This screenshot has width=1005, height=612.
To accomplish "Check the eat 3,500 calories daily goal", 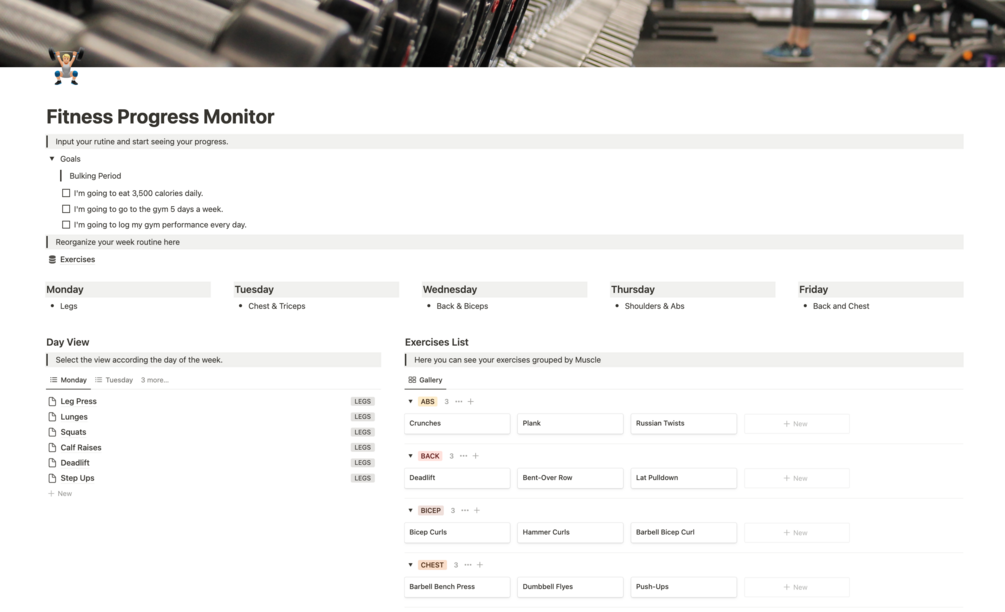I will 65,193.
